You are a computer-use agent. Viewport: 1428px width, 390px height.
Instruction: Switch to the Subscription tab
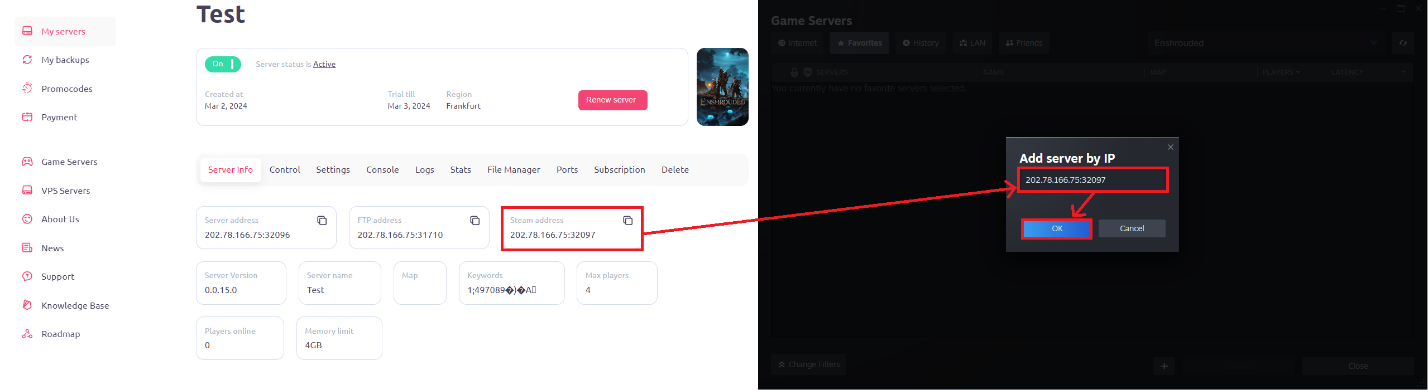coord(620,170)
